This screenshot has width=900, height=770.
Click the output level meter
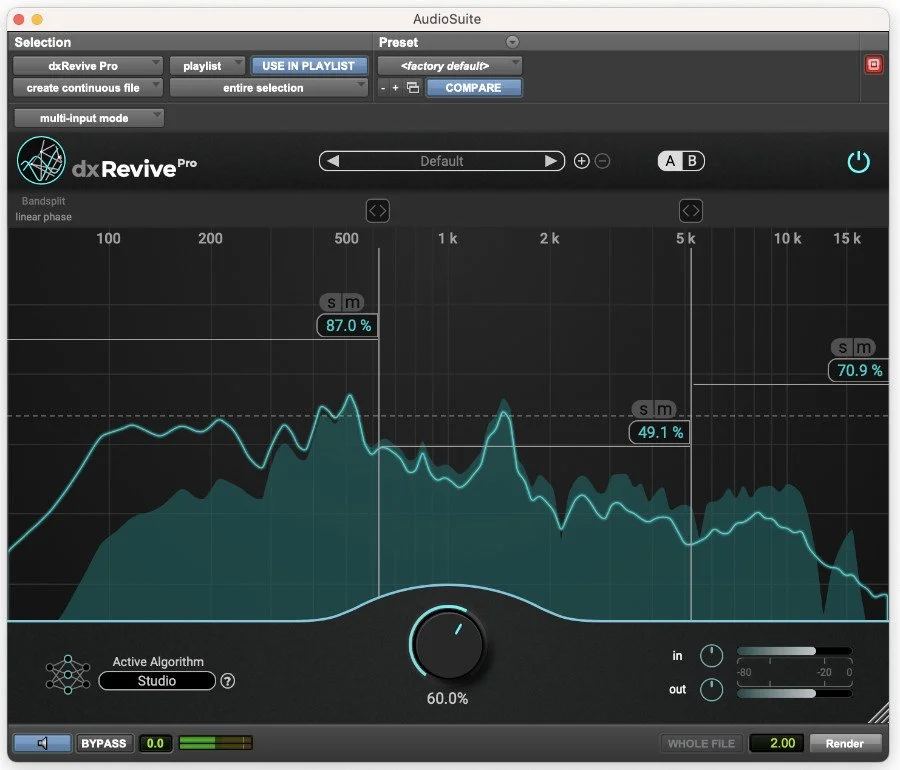tap(794, 694)
